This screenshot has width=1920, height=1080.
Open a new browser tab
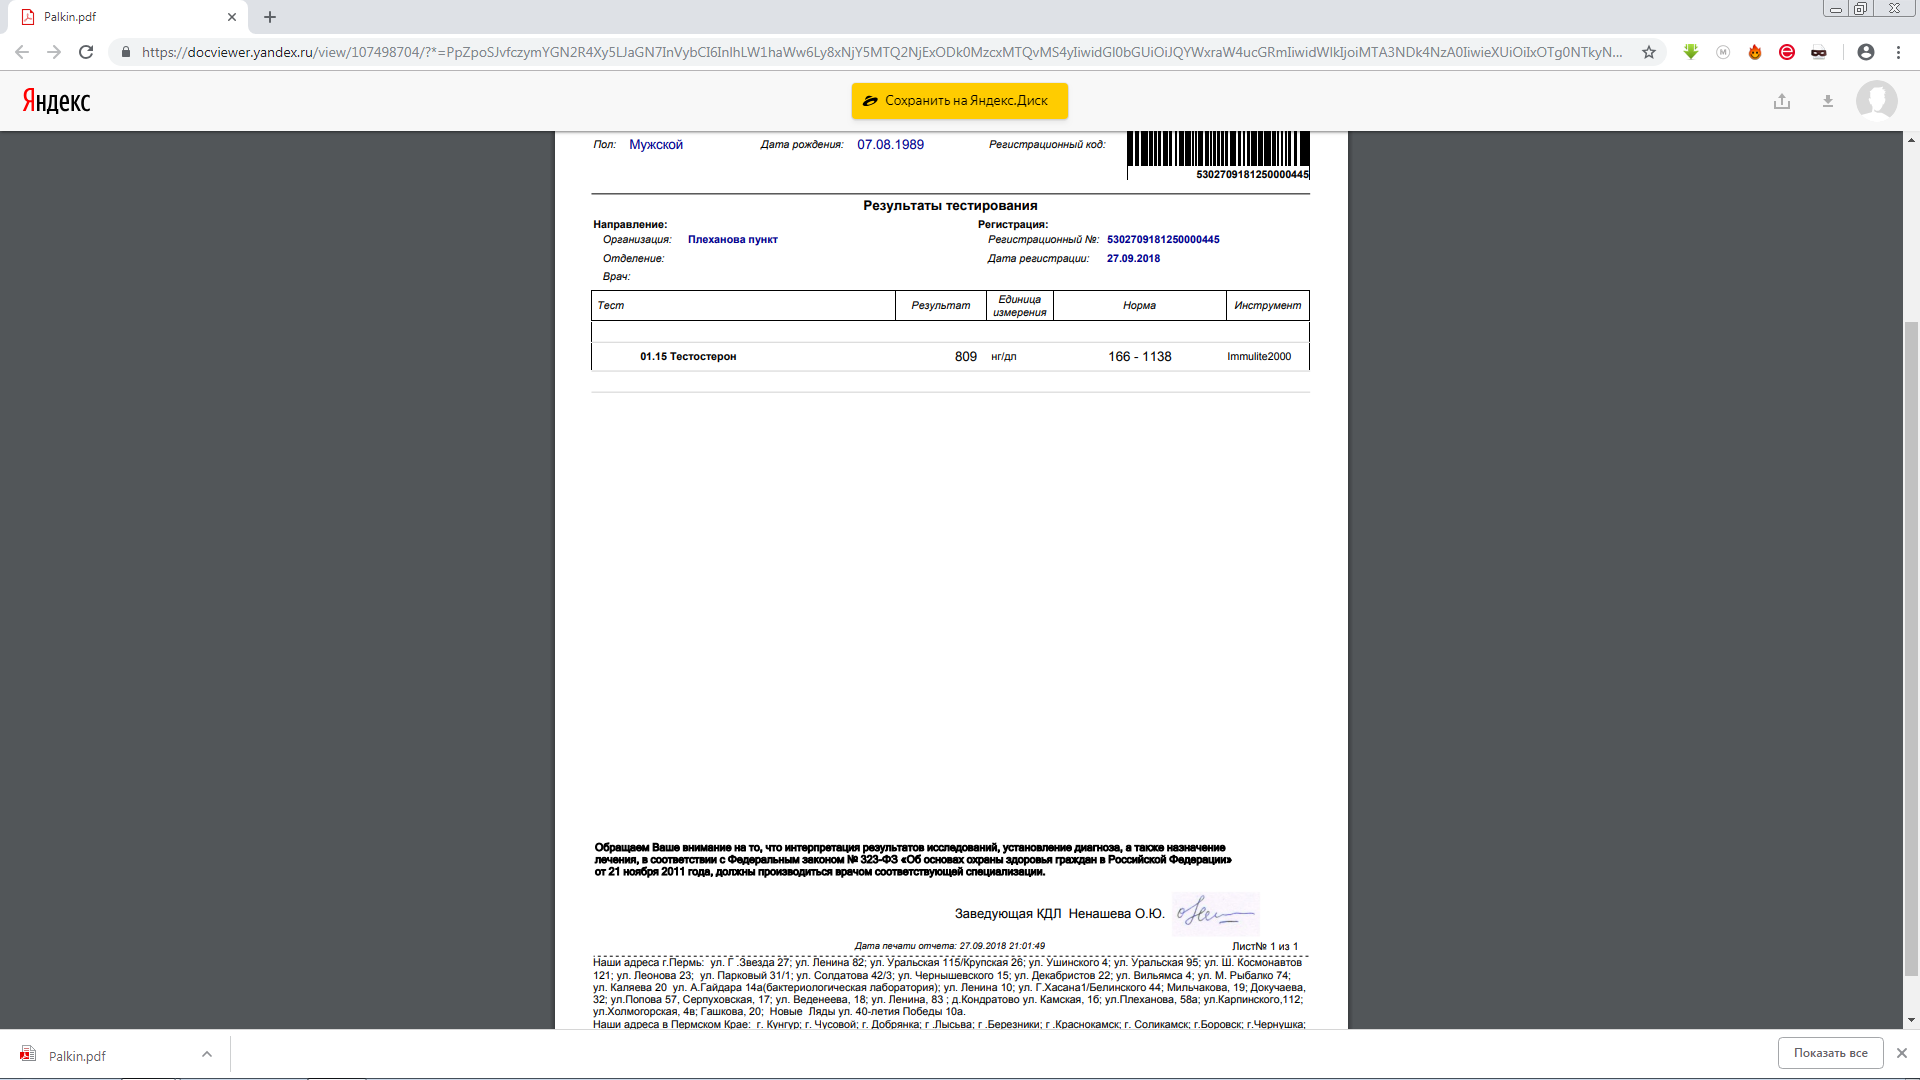point(270,17)
